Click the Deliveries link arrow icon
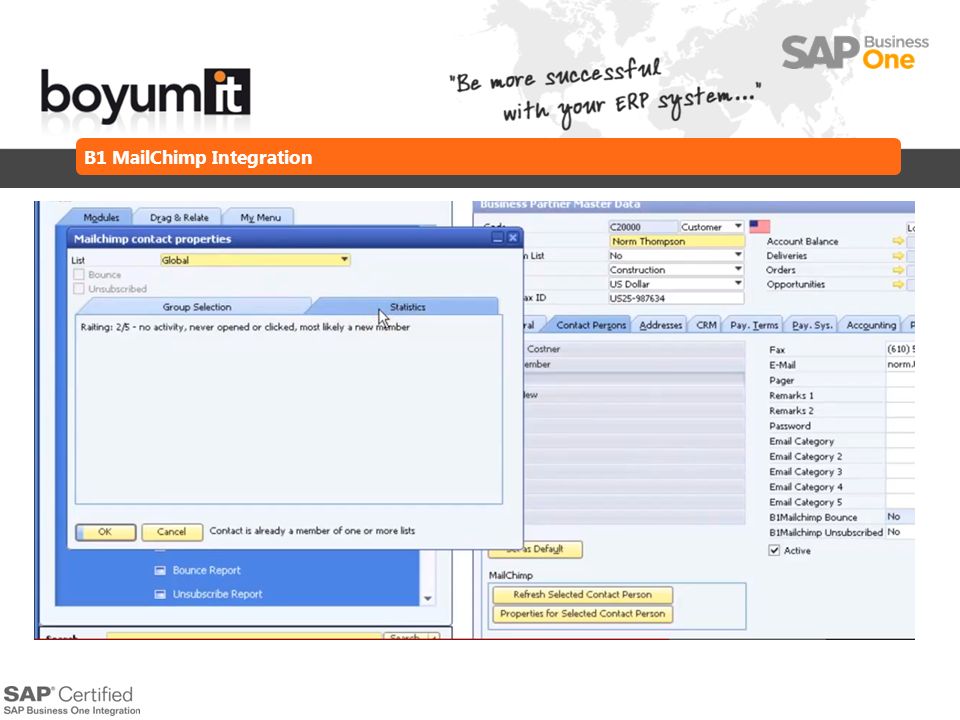The width and height of the screenshot is (960, 720). pyautogui.click(x=898, y=255)
